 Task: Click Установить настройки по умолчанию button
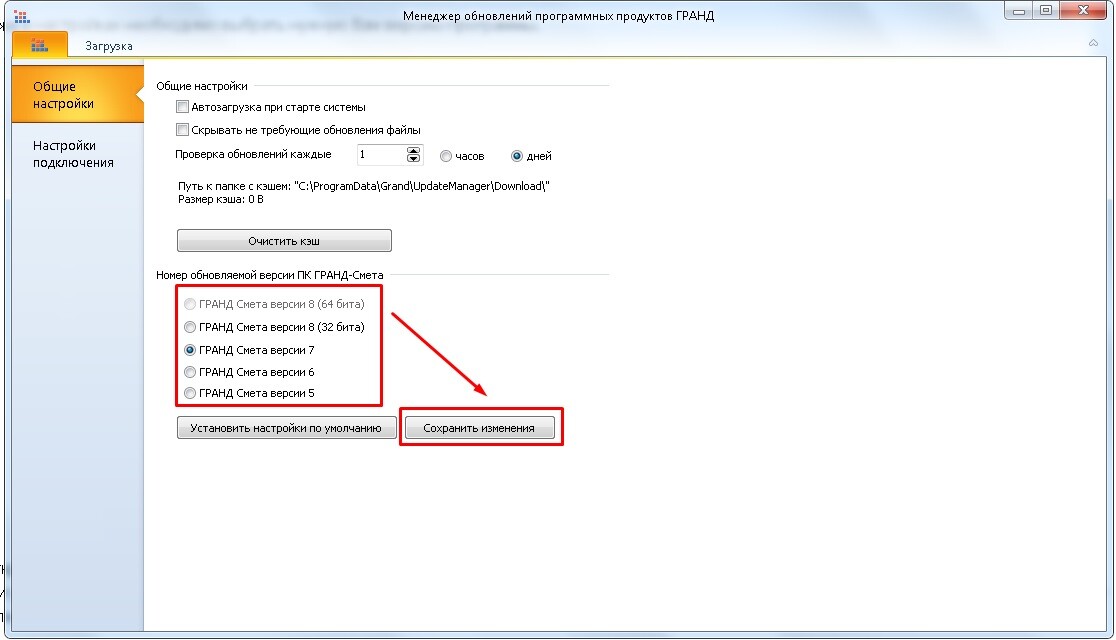click(x=286, y=428)
